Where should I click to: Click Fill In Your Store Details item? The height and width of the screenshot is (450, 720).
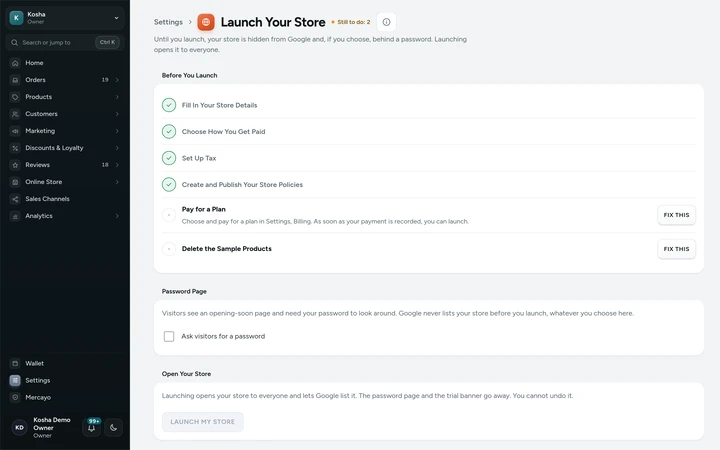tap(219, 105)
